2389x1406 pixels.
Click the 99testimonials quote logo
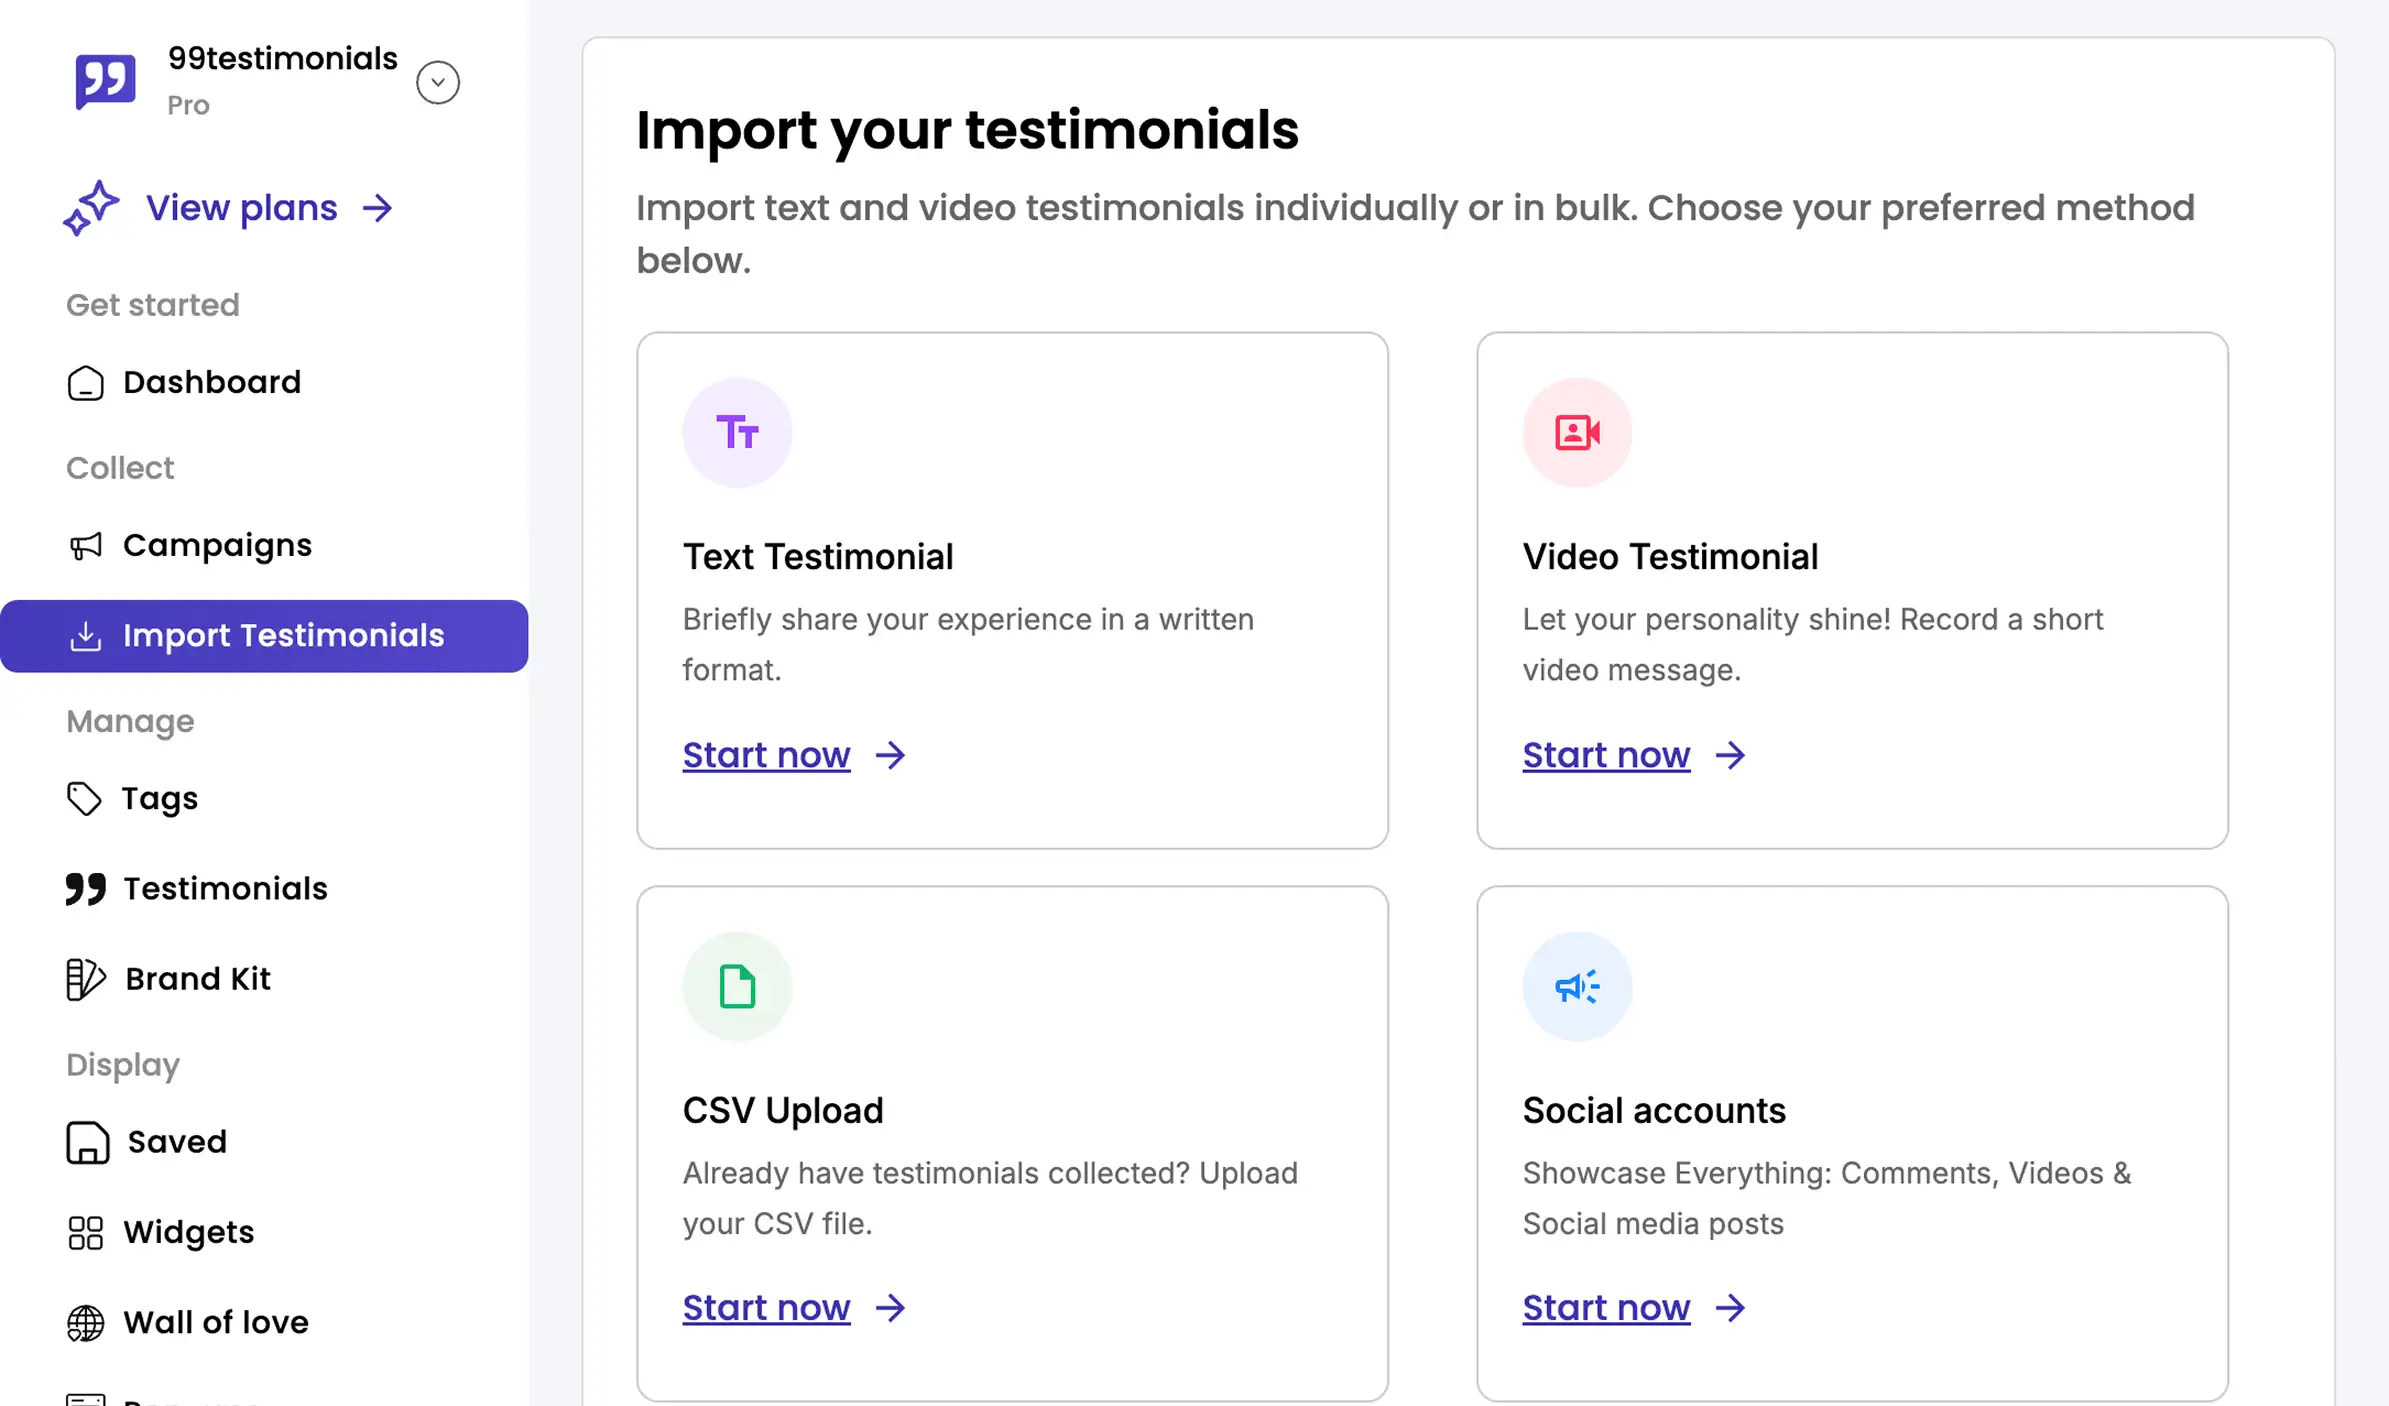coord(104,81)
